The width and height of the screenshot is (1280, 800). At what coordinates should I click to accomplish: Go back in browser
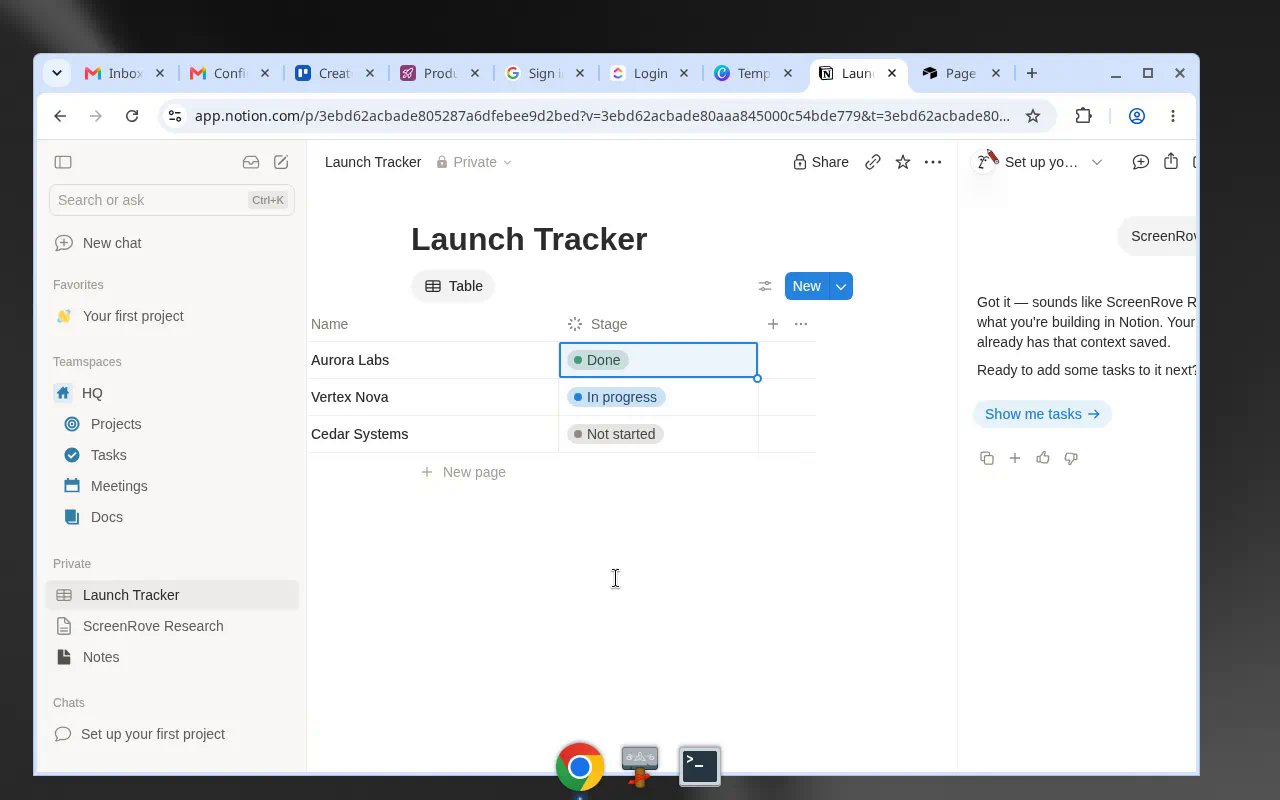pos(60,116)
